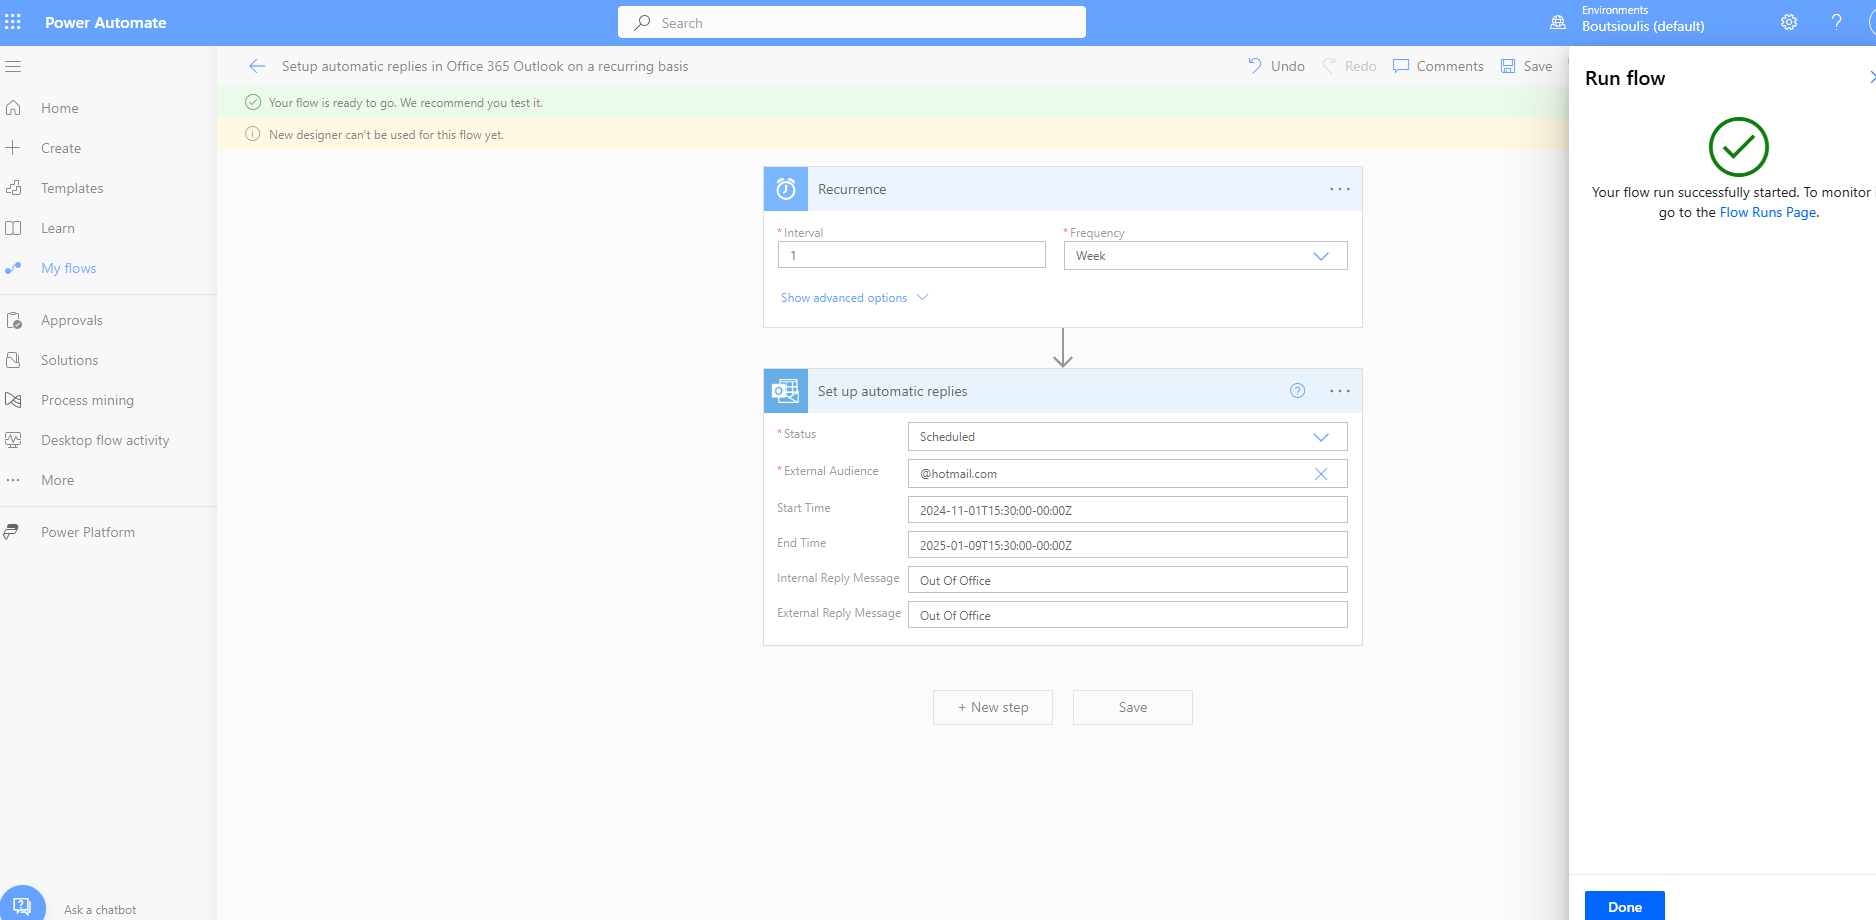Screen dimensions: 1876x920
Task: Open the Ask a chatbot icon
Action: pyautogui.click(x=23, y=905)
